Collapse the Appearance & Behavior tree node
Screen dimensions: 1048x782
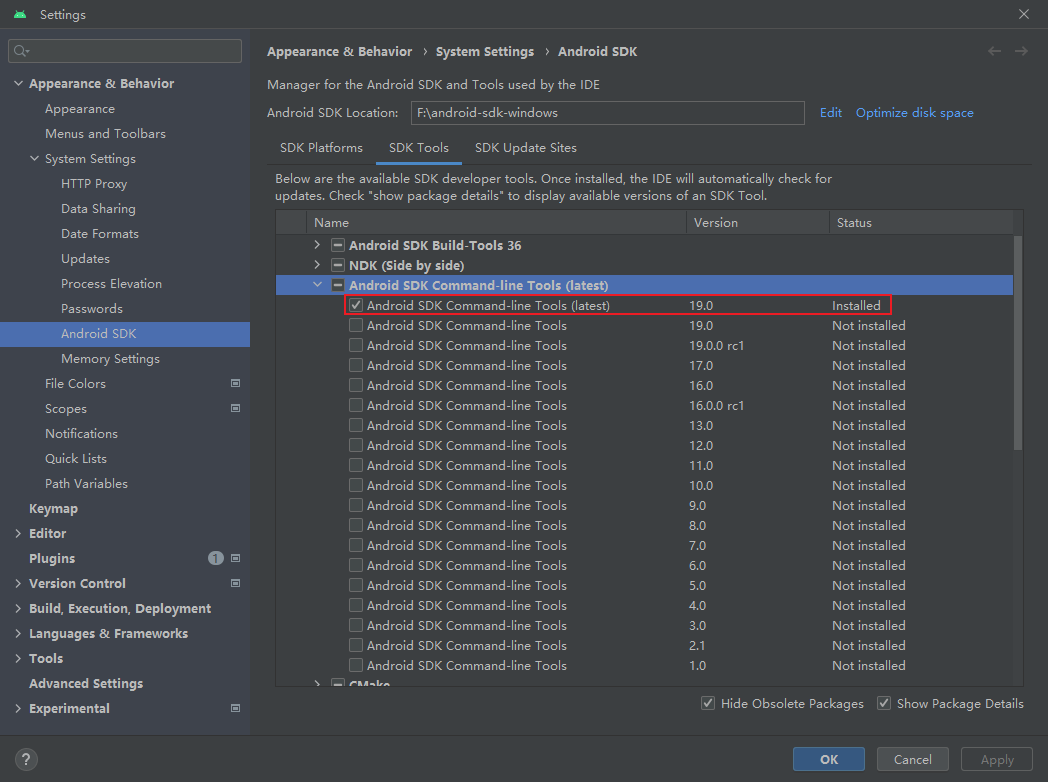[x=19, y=84]
